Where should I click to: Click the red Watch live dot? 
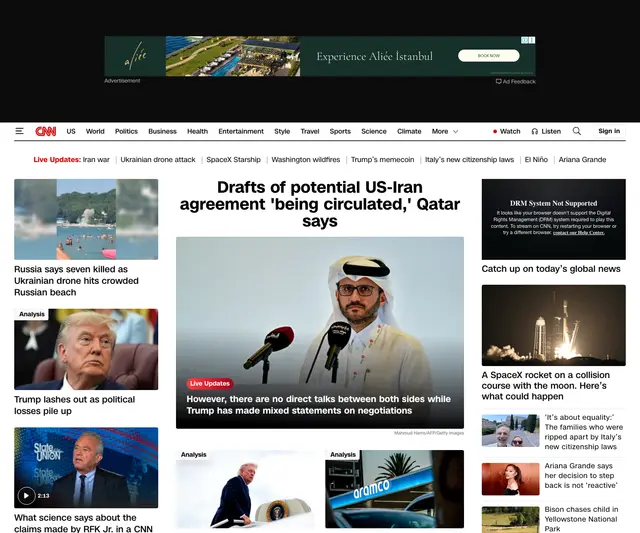[x=495, y=131]
